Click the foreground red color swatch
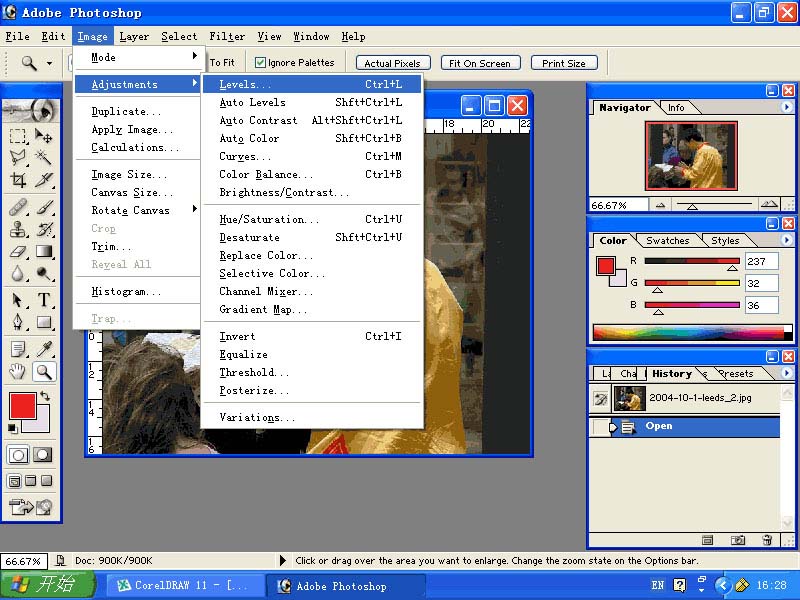Viewport: 800px width, 600px height. (22, 406)
